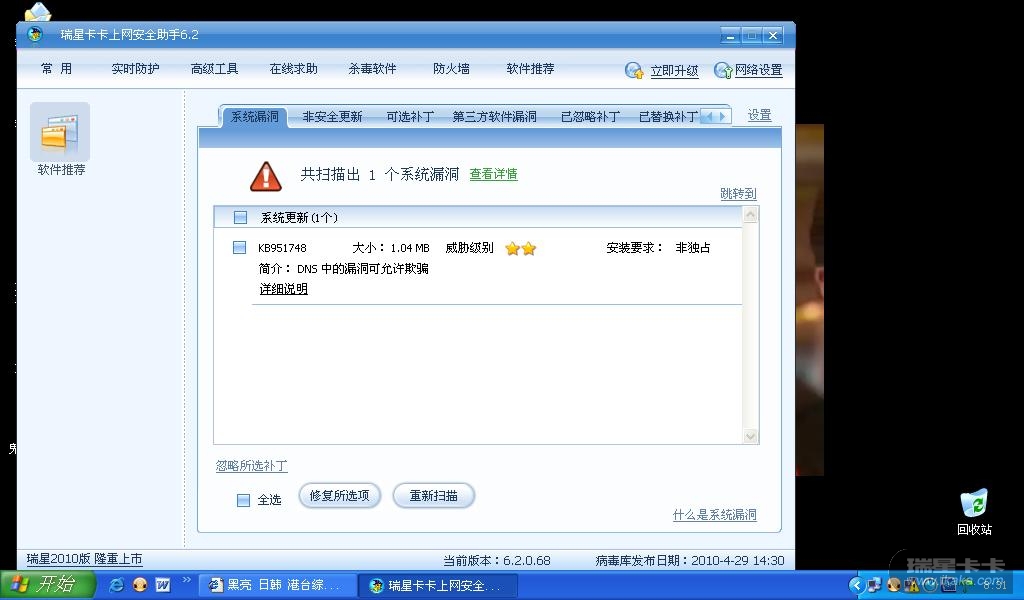Switch to the 已替换补丁 tab

point(667,116)
